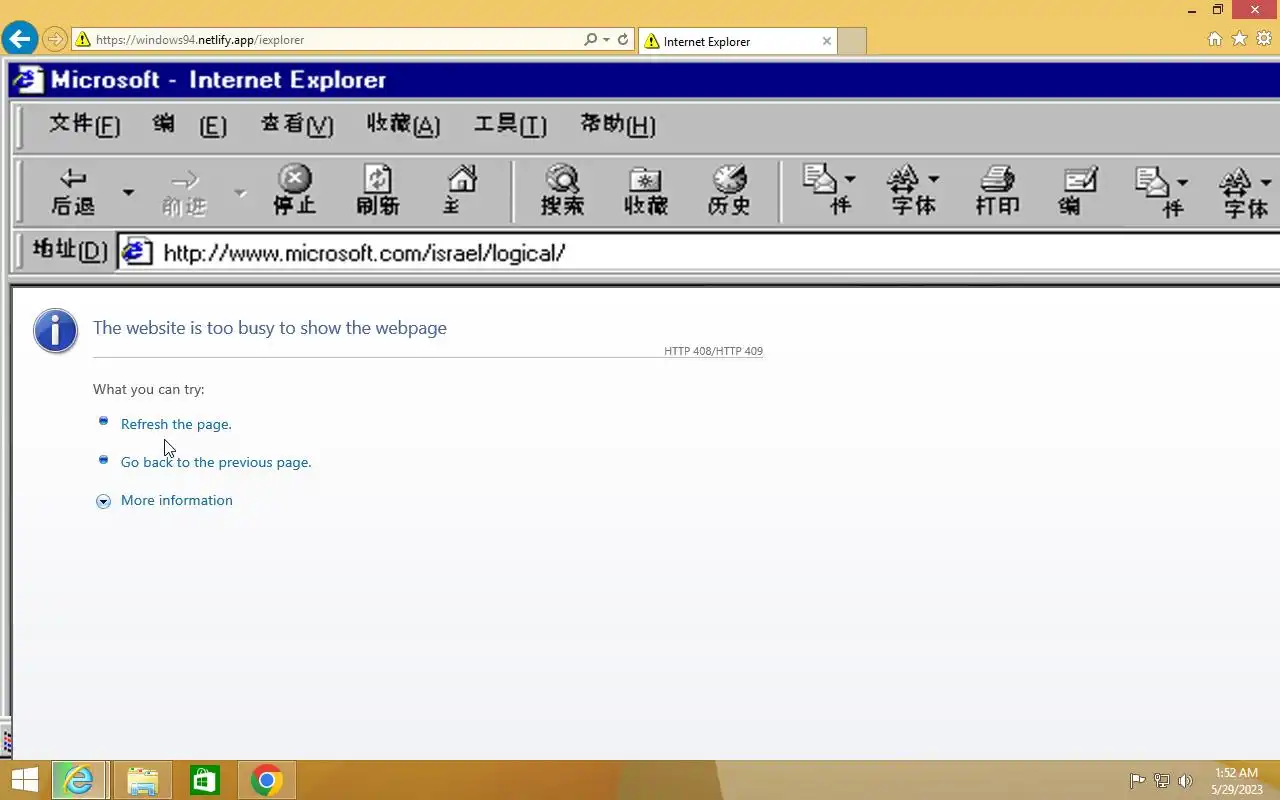Click the page icon beside the address URL
Screen dimensions: 1280x800
click(x=137, y=252)
